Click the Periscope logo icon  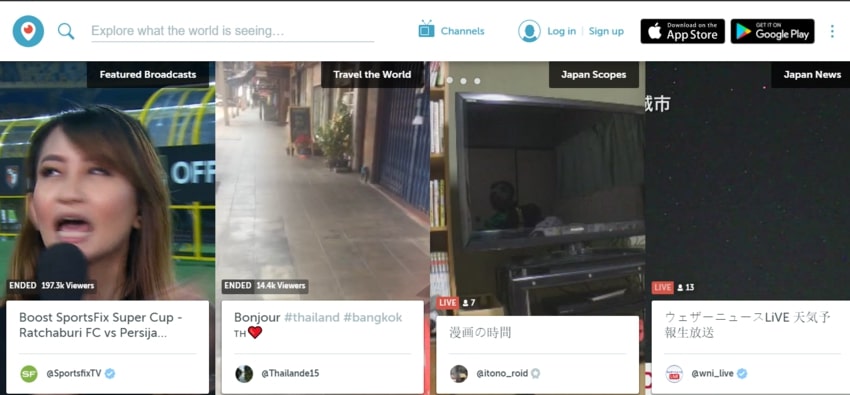[28, 31]
